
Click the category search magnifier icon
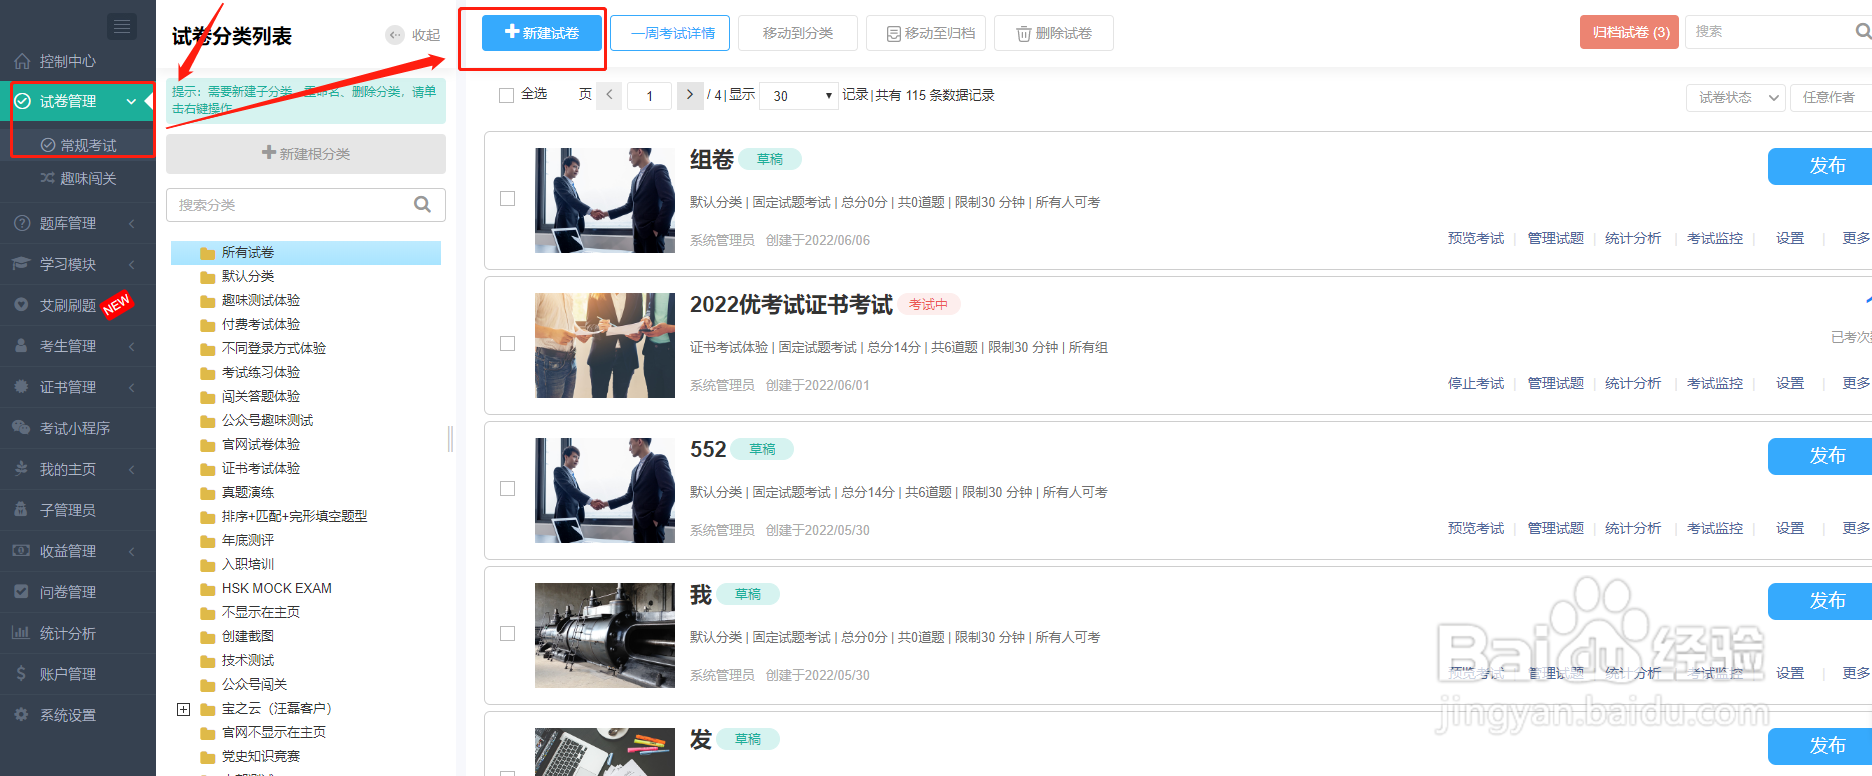point(423,205)
